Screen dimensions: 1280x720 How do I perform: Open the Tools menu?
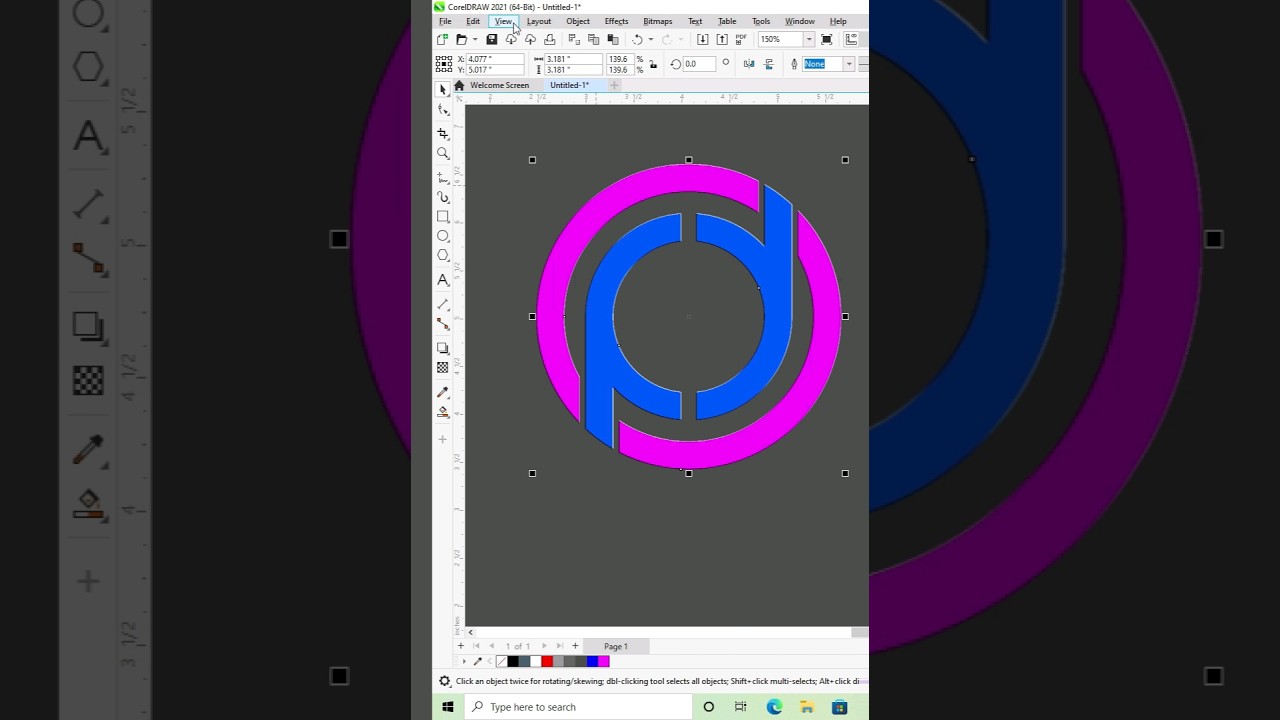pos(761,21)
